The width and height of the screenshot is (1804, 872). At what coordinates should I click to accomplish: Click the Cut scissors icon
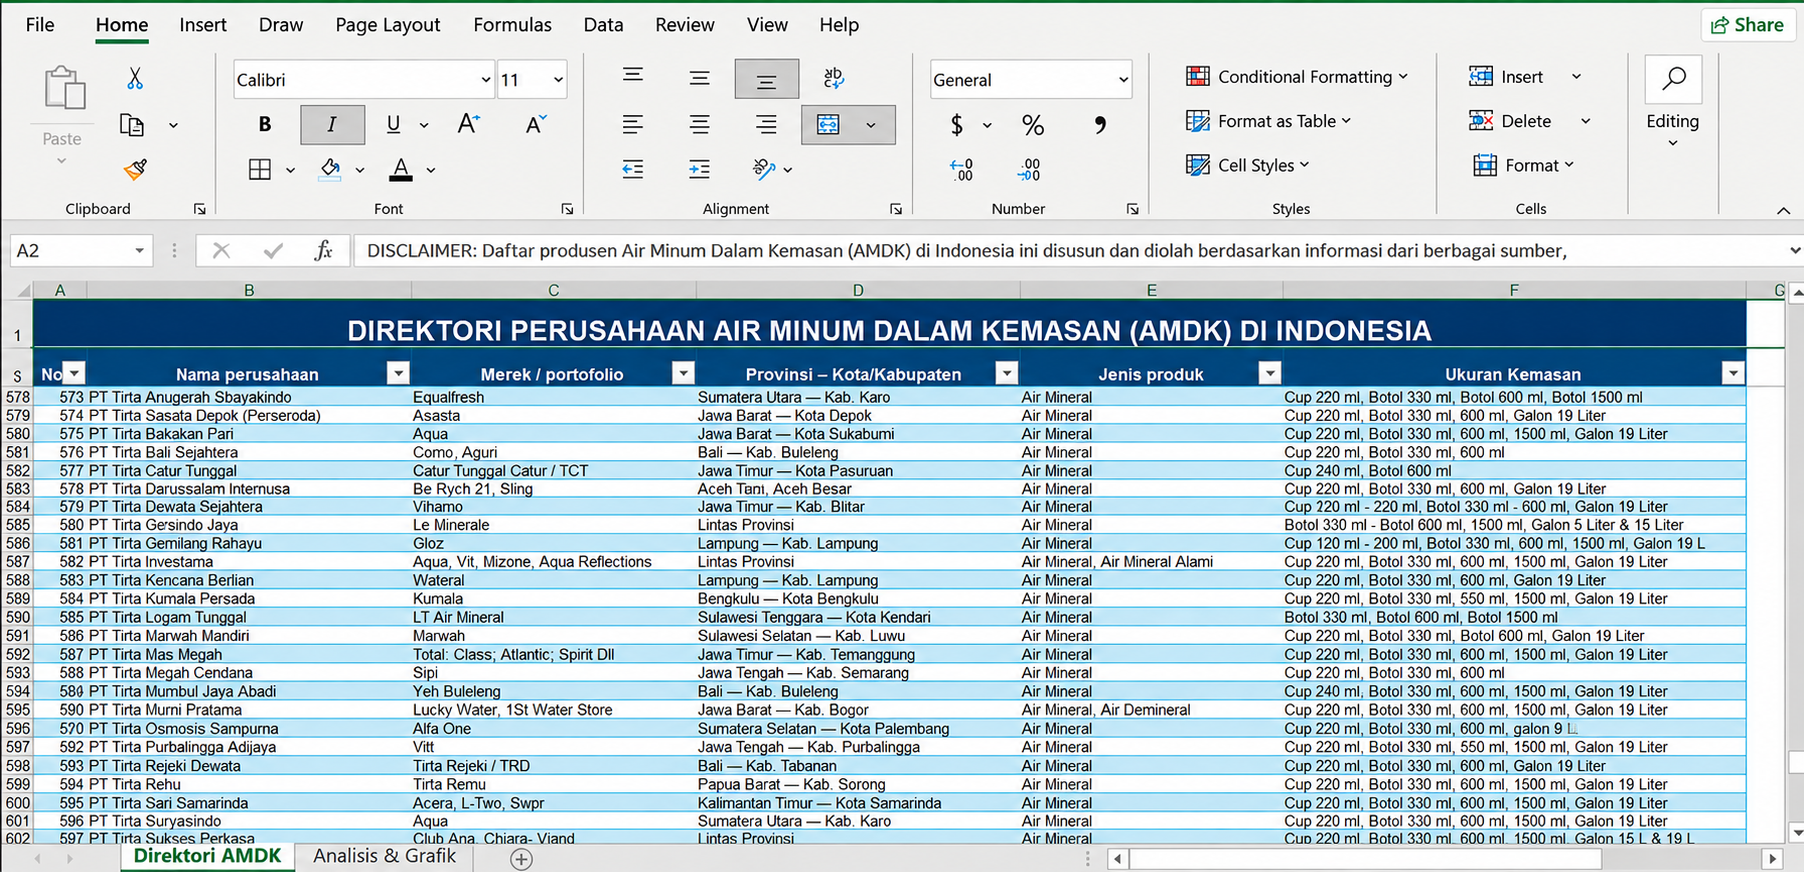coord(134,78)
